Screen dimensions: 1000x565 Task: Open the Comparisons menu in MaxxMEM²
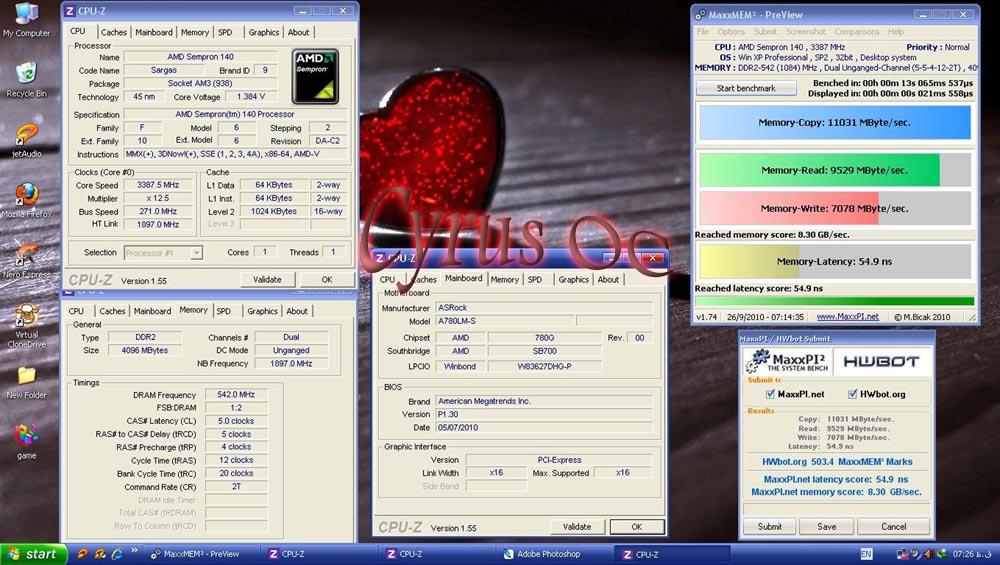[x=857, y=31]
